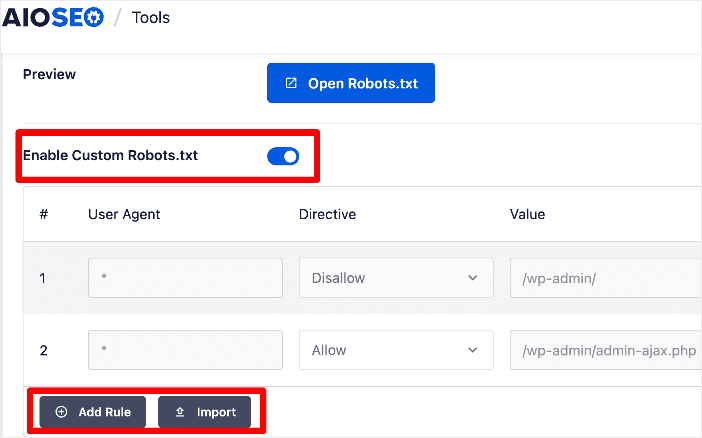Viewport: 702px width, 438px height.
Task: Click the Directive column header
Action: pyautogui.click(x=327, y=214)
